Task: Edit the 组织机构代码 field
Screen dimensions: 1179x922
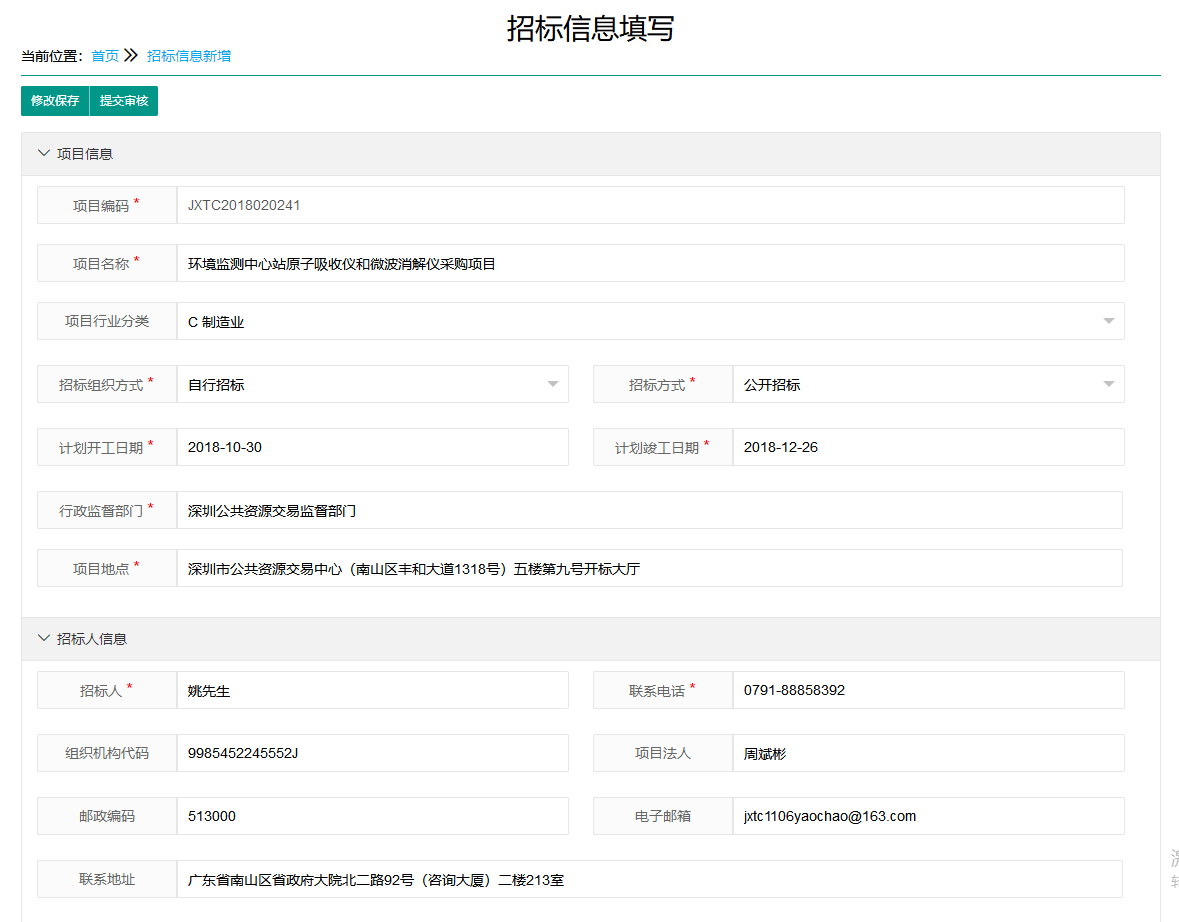Action: tap(372, 753)
